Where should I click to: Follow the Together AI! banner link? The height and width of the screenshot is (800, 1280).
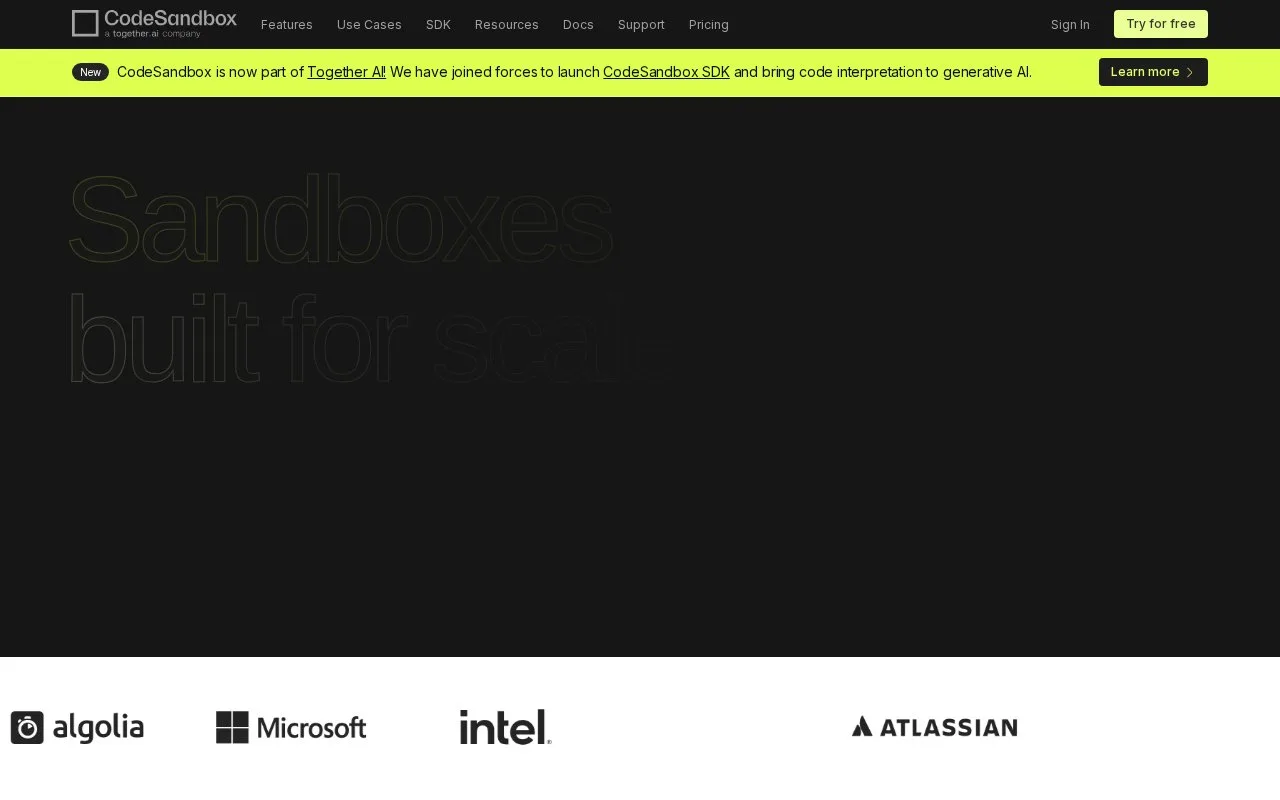pyautogui.click(x=346, y=72)
